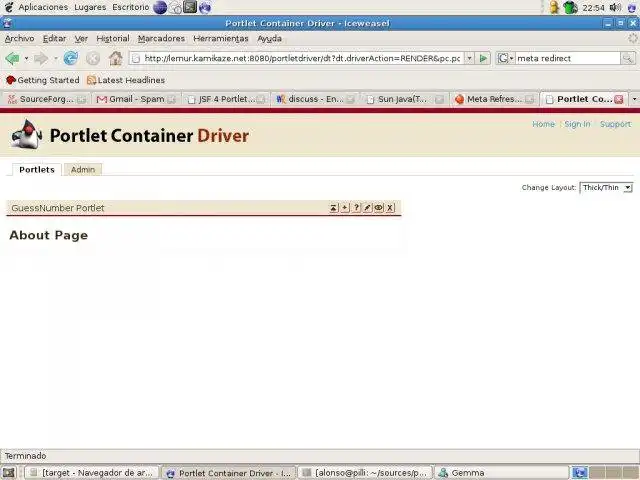Minimize the GuessNumber Portlet with the arrow icon
This screenshot has height=480, width=640.
333,208
